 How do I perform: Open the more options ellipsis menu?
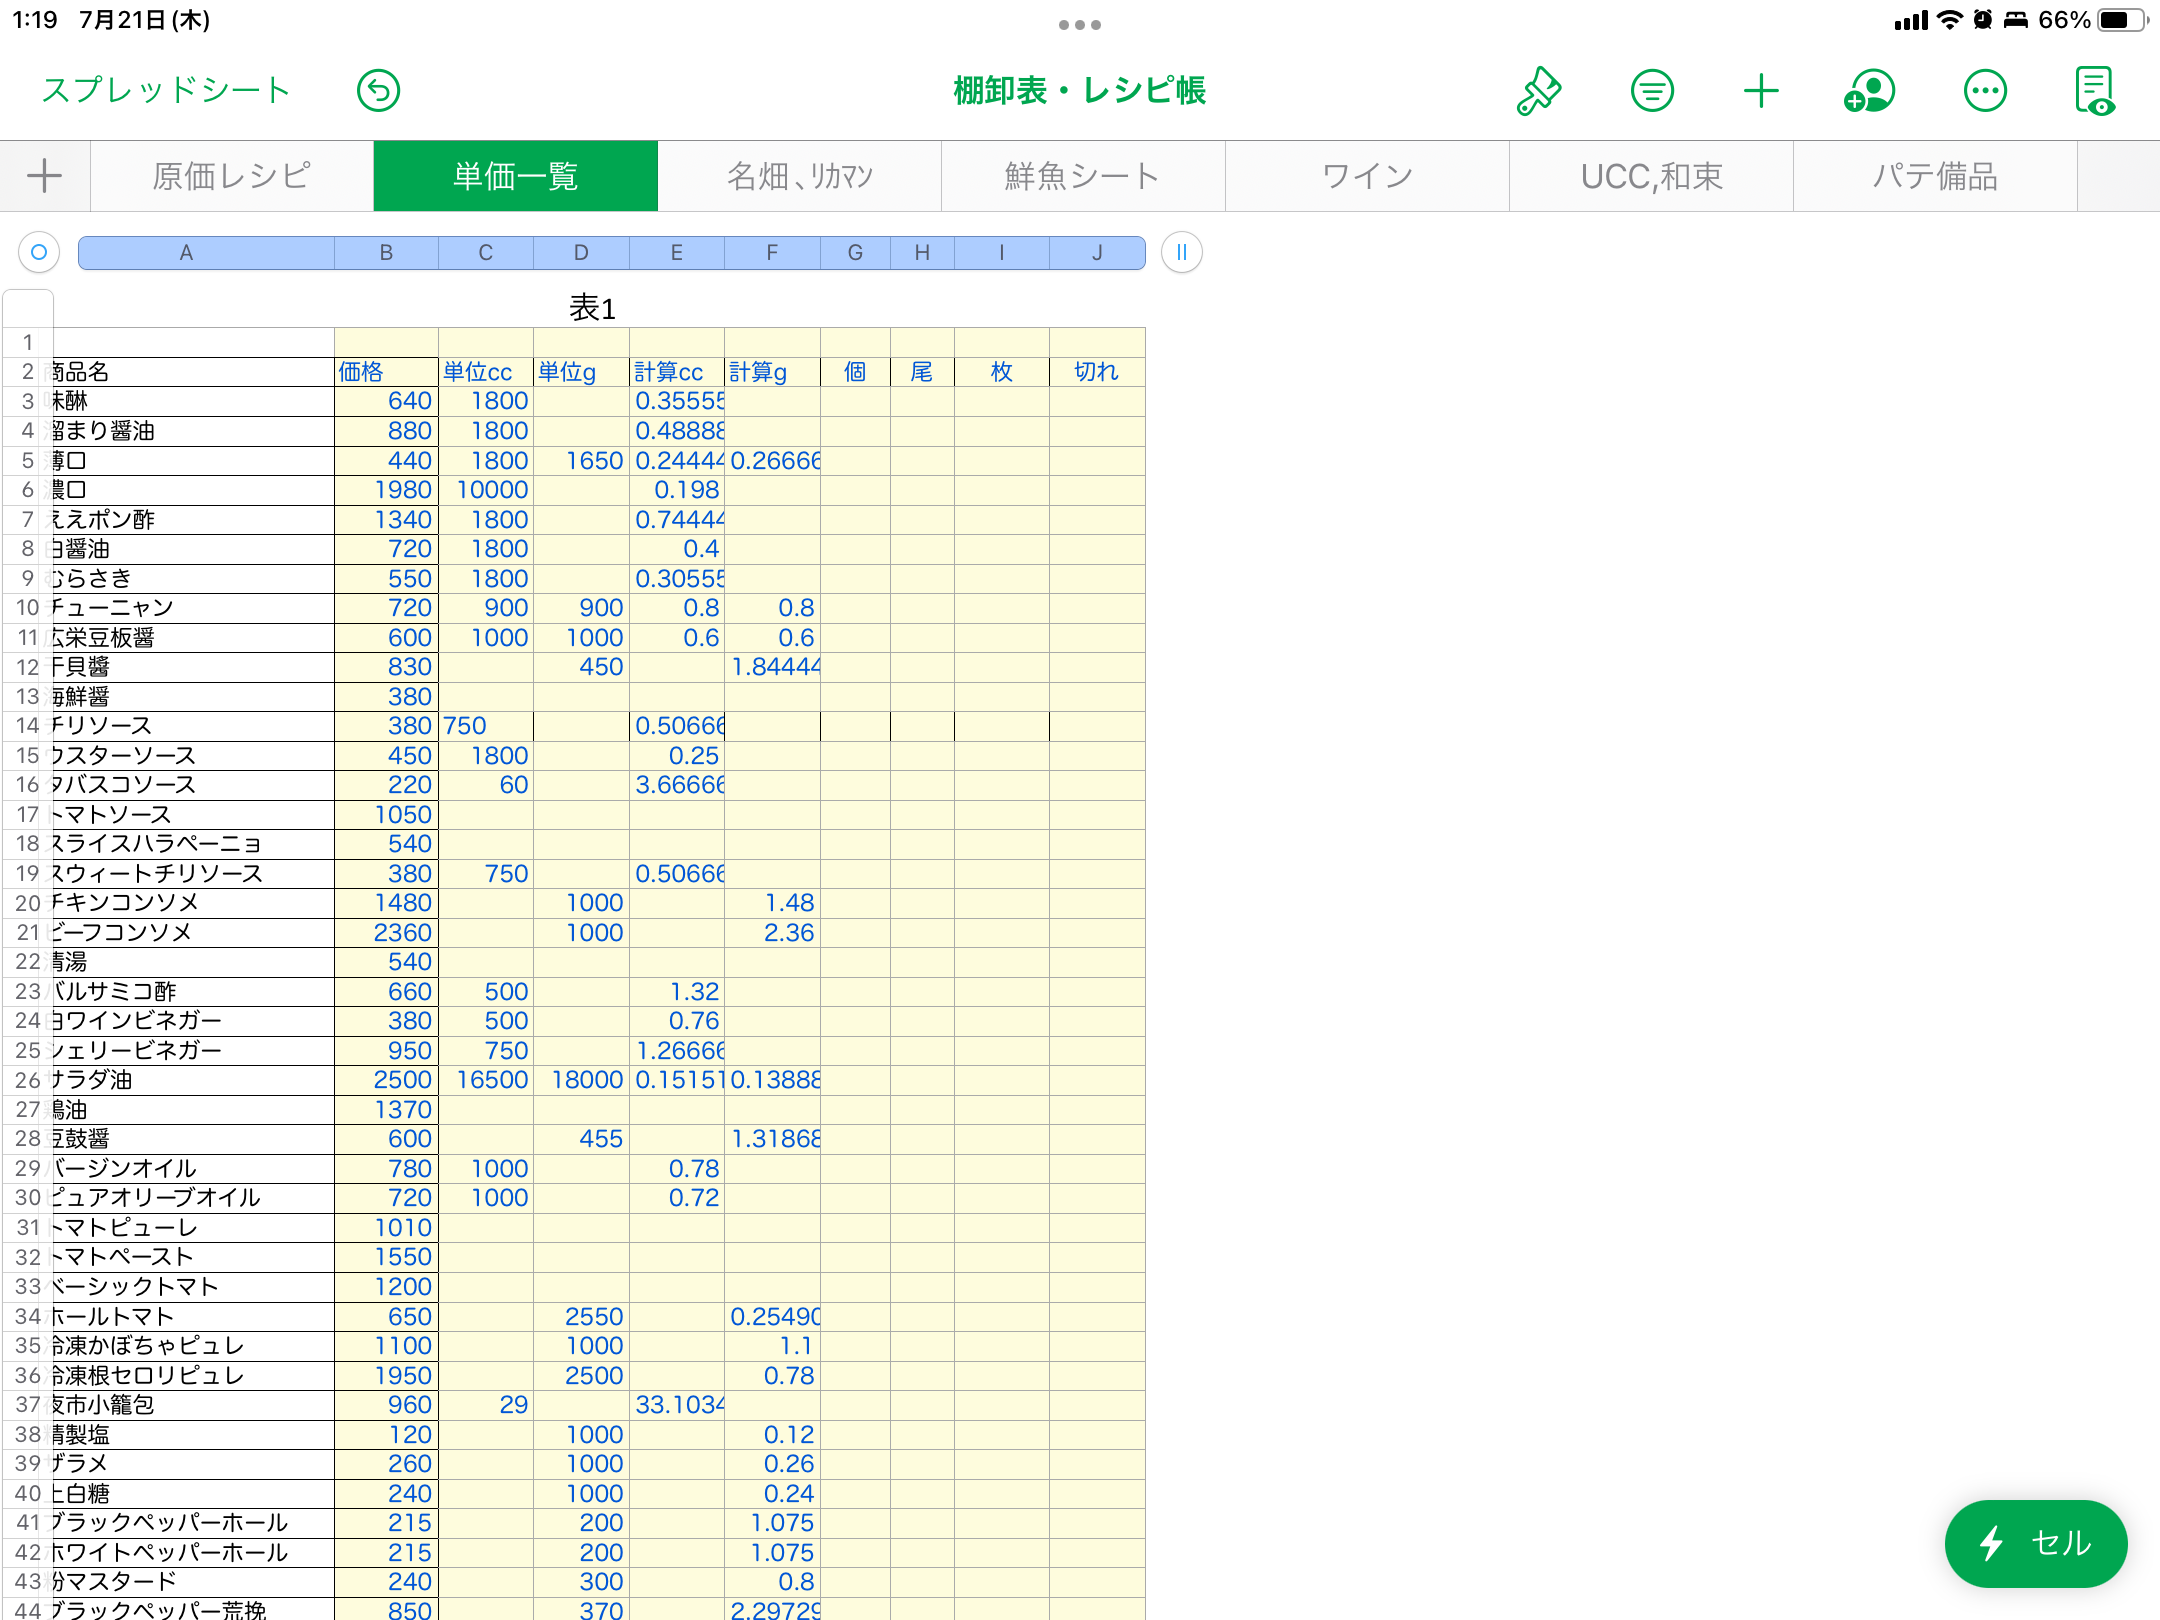click(1985, 91)
